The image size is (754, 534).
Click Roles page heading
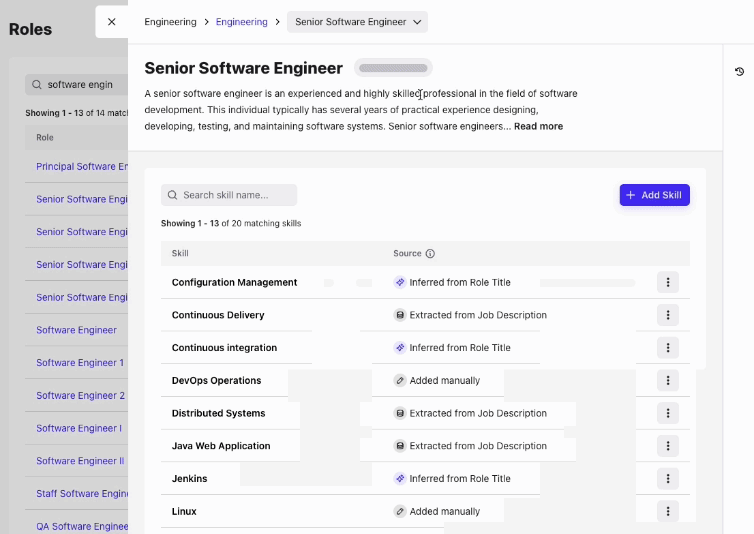pos(30,29)
